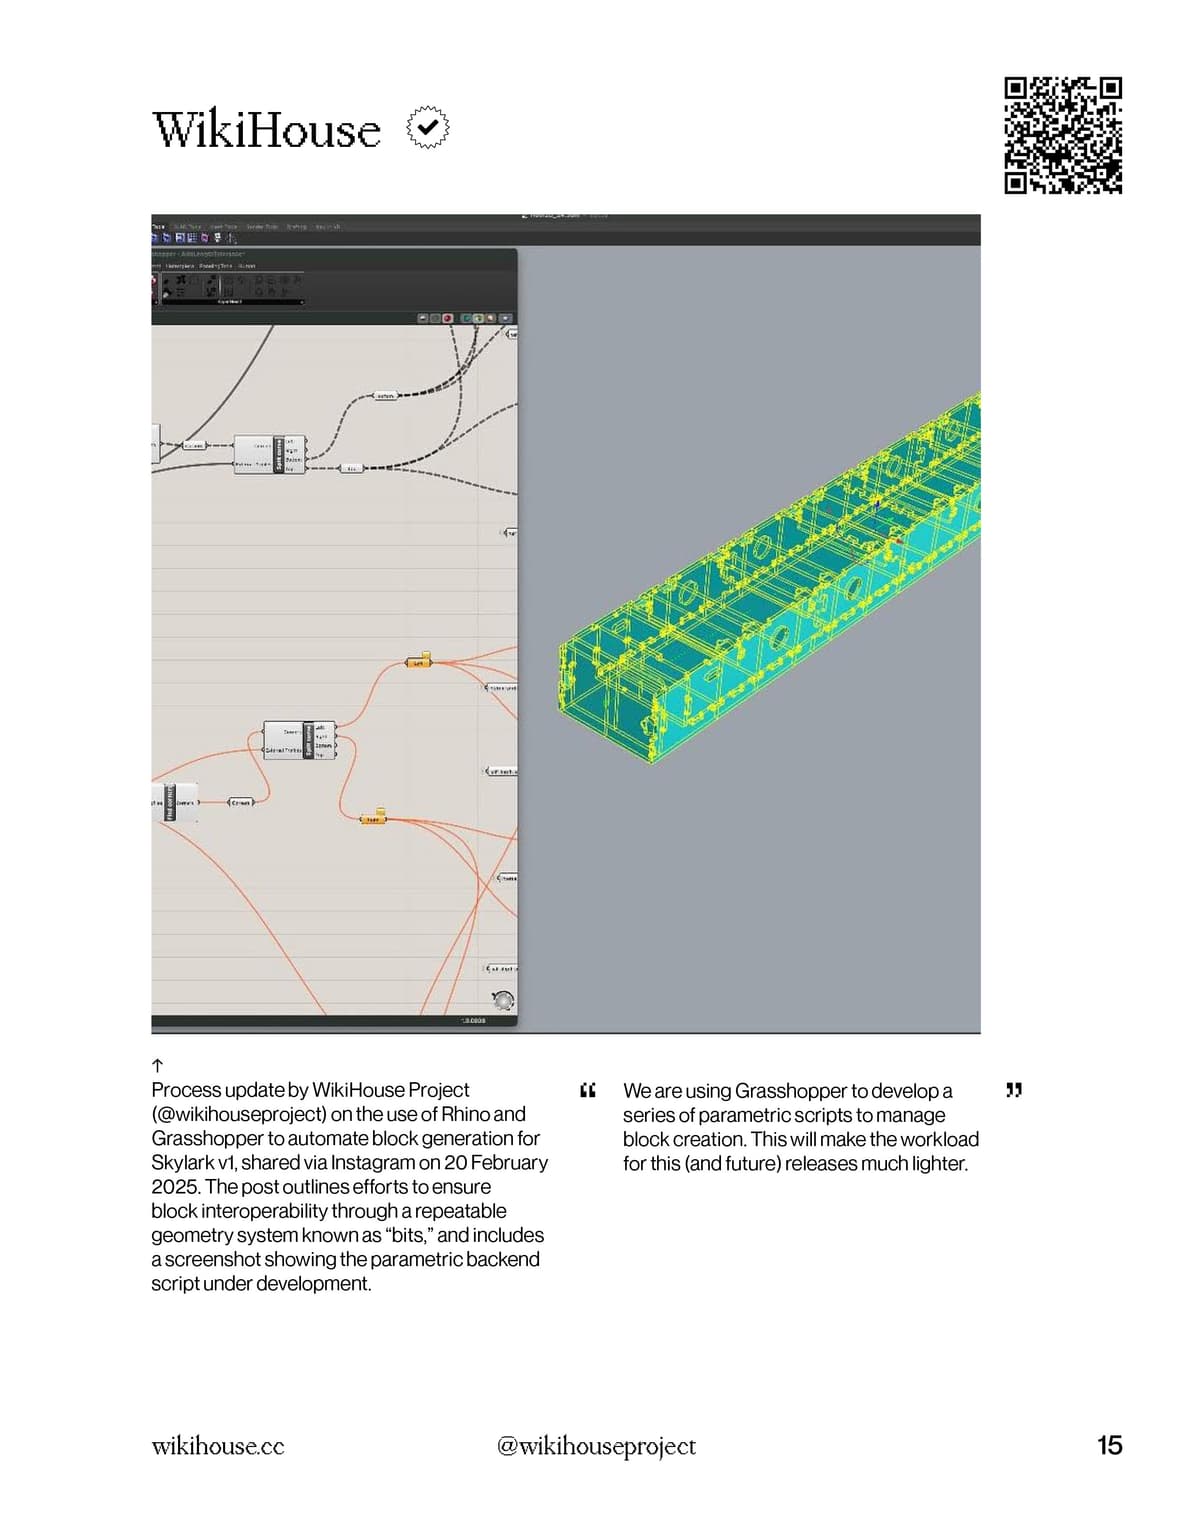Click the WikiHouse logo title

[266, 130]
